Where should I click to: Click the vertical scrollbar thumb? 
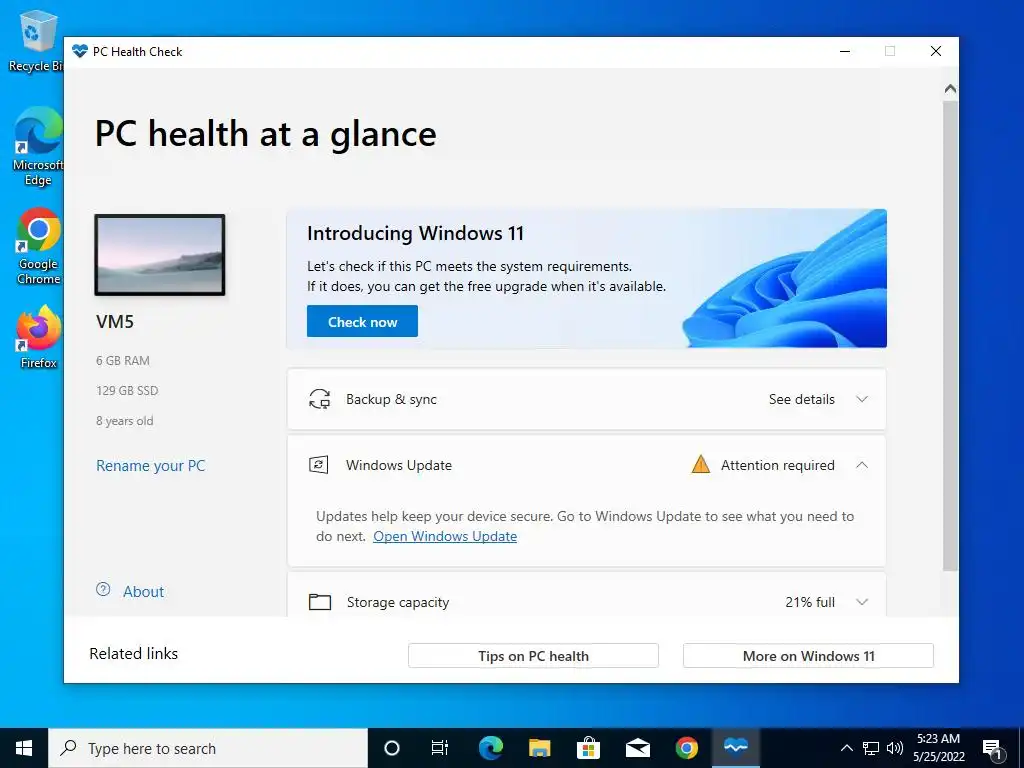pos(950,336)
